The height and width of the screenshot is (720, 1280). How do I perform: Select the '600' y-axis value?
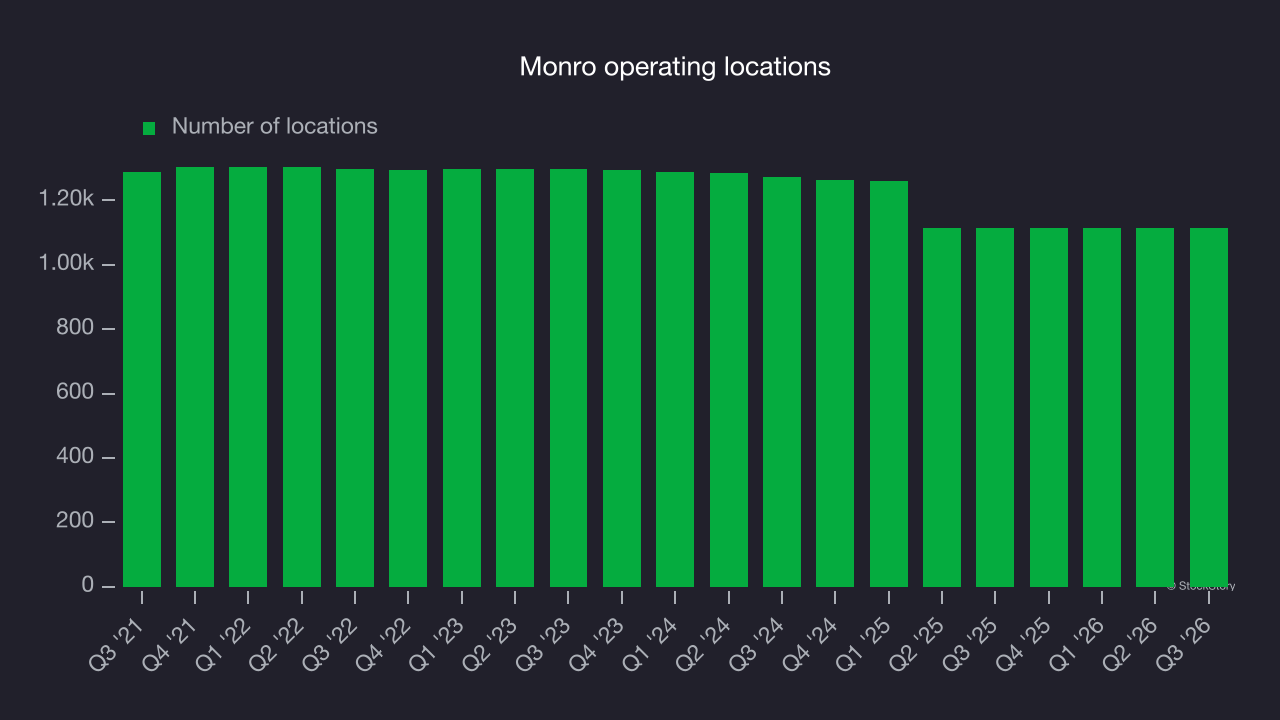[x=75, y=393]
